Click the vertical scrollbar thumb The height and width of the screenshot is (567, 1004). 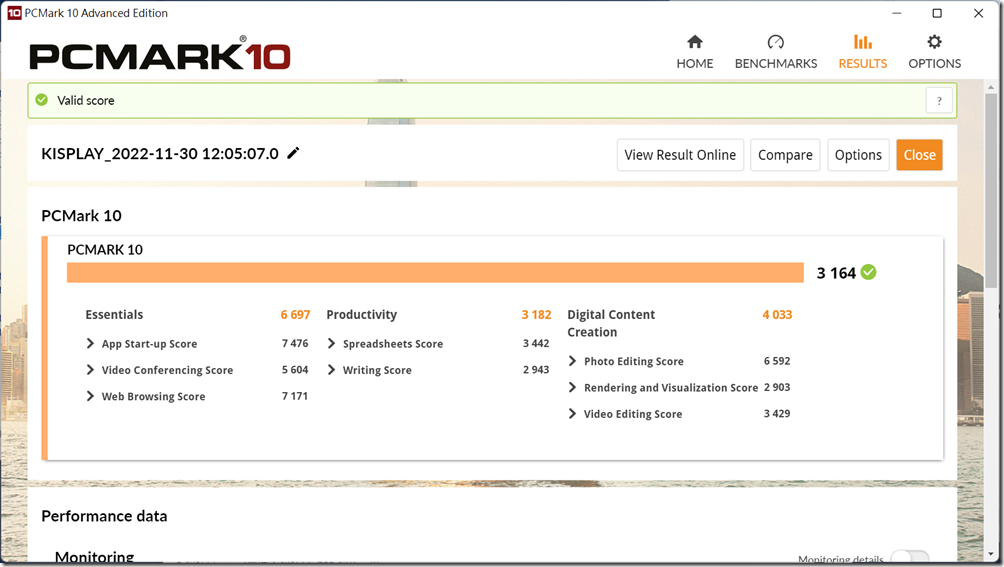point(991,192)
